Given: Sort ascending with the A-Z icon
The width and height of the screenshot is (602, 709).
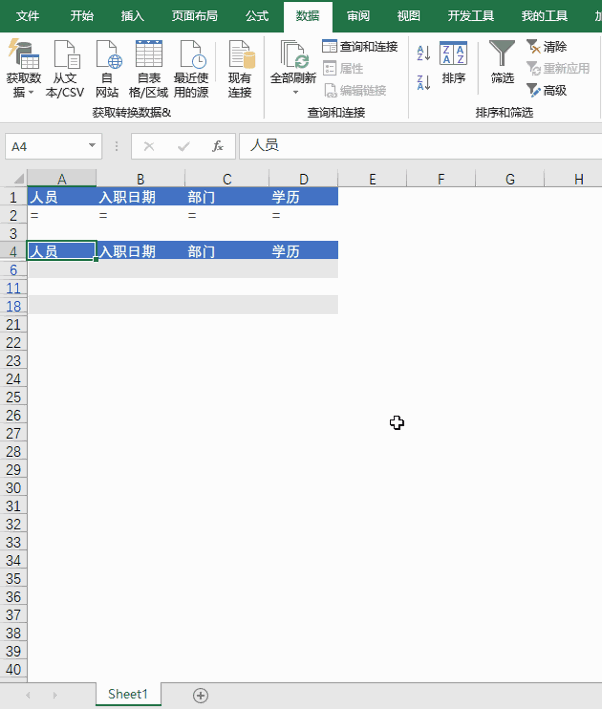Looking at the screenshot, I should (423, 54).
